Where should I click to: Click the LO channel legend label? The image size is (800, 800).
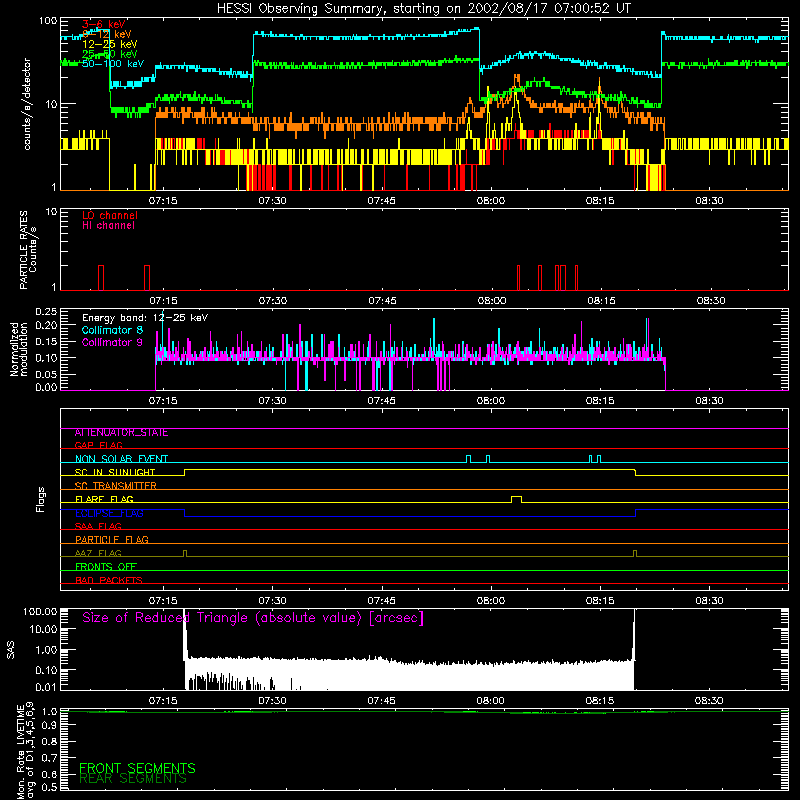point(110,215)
